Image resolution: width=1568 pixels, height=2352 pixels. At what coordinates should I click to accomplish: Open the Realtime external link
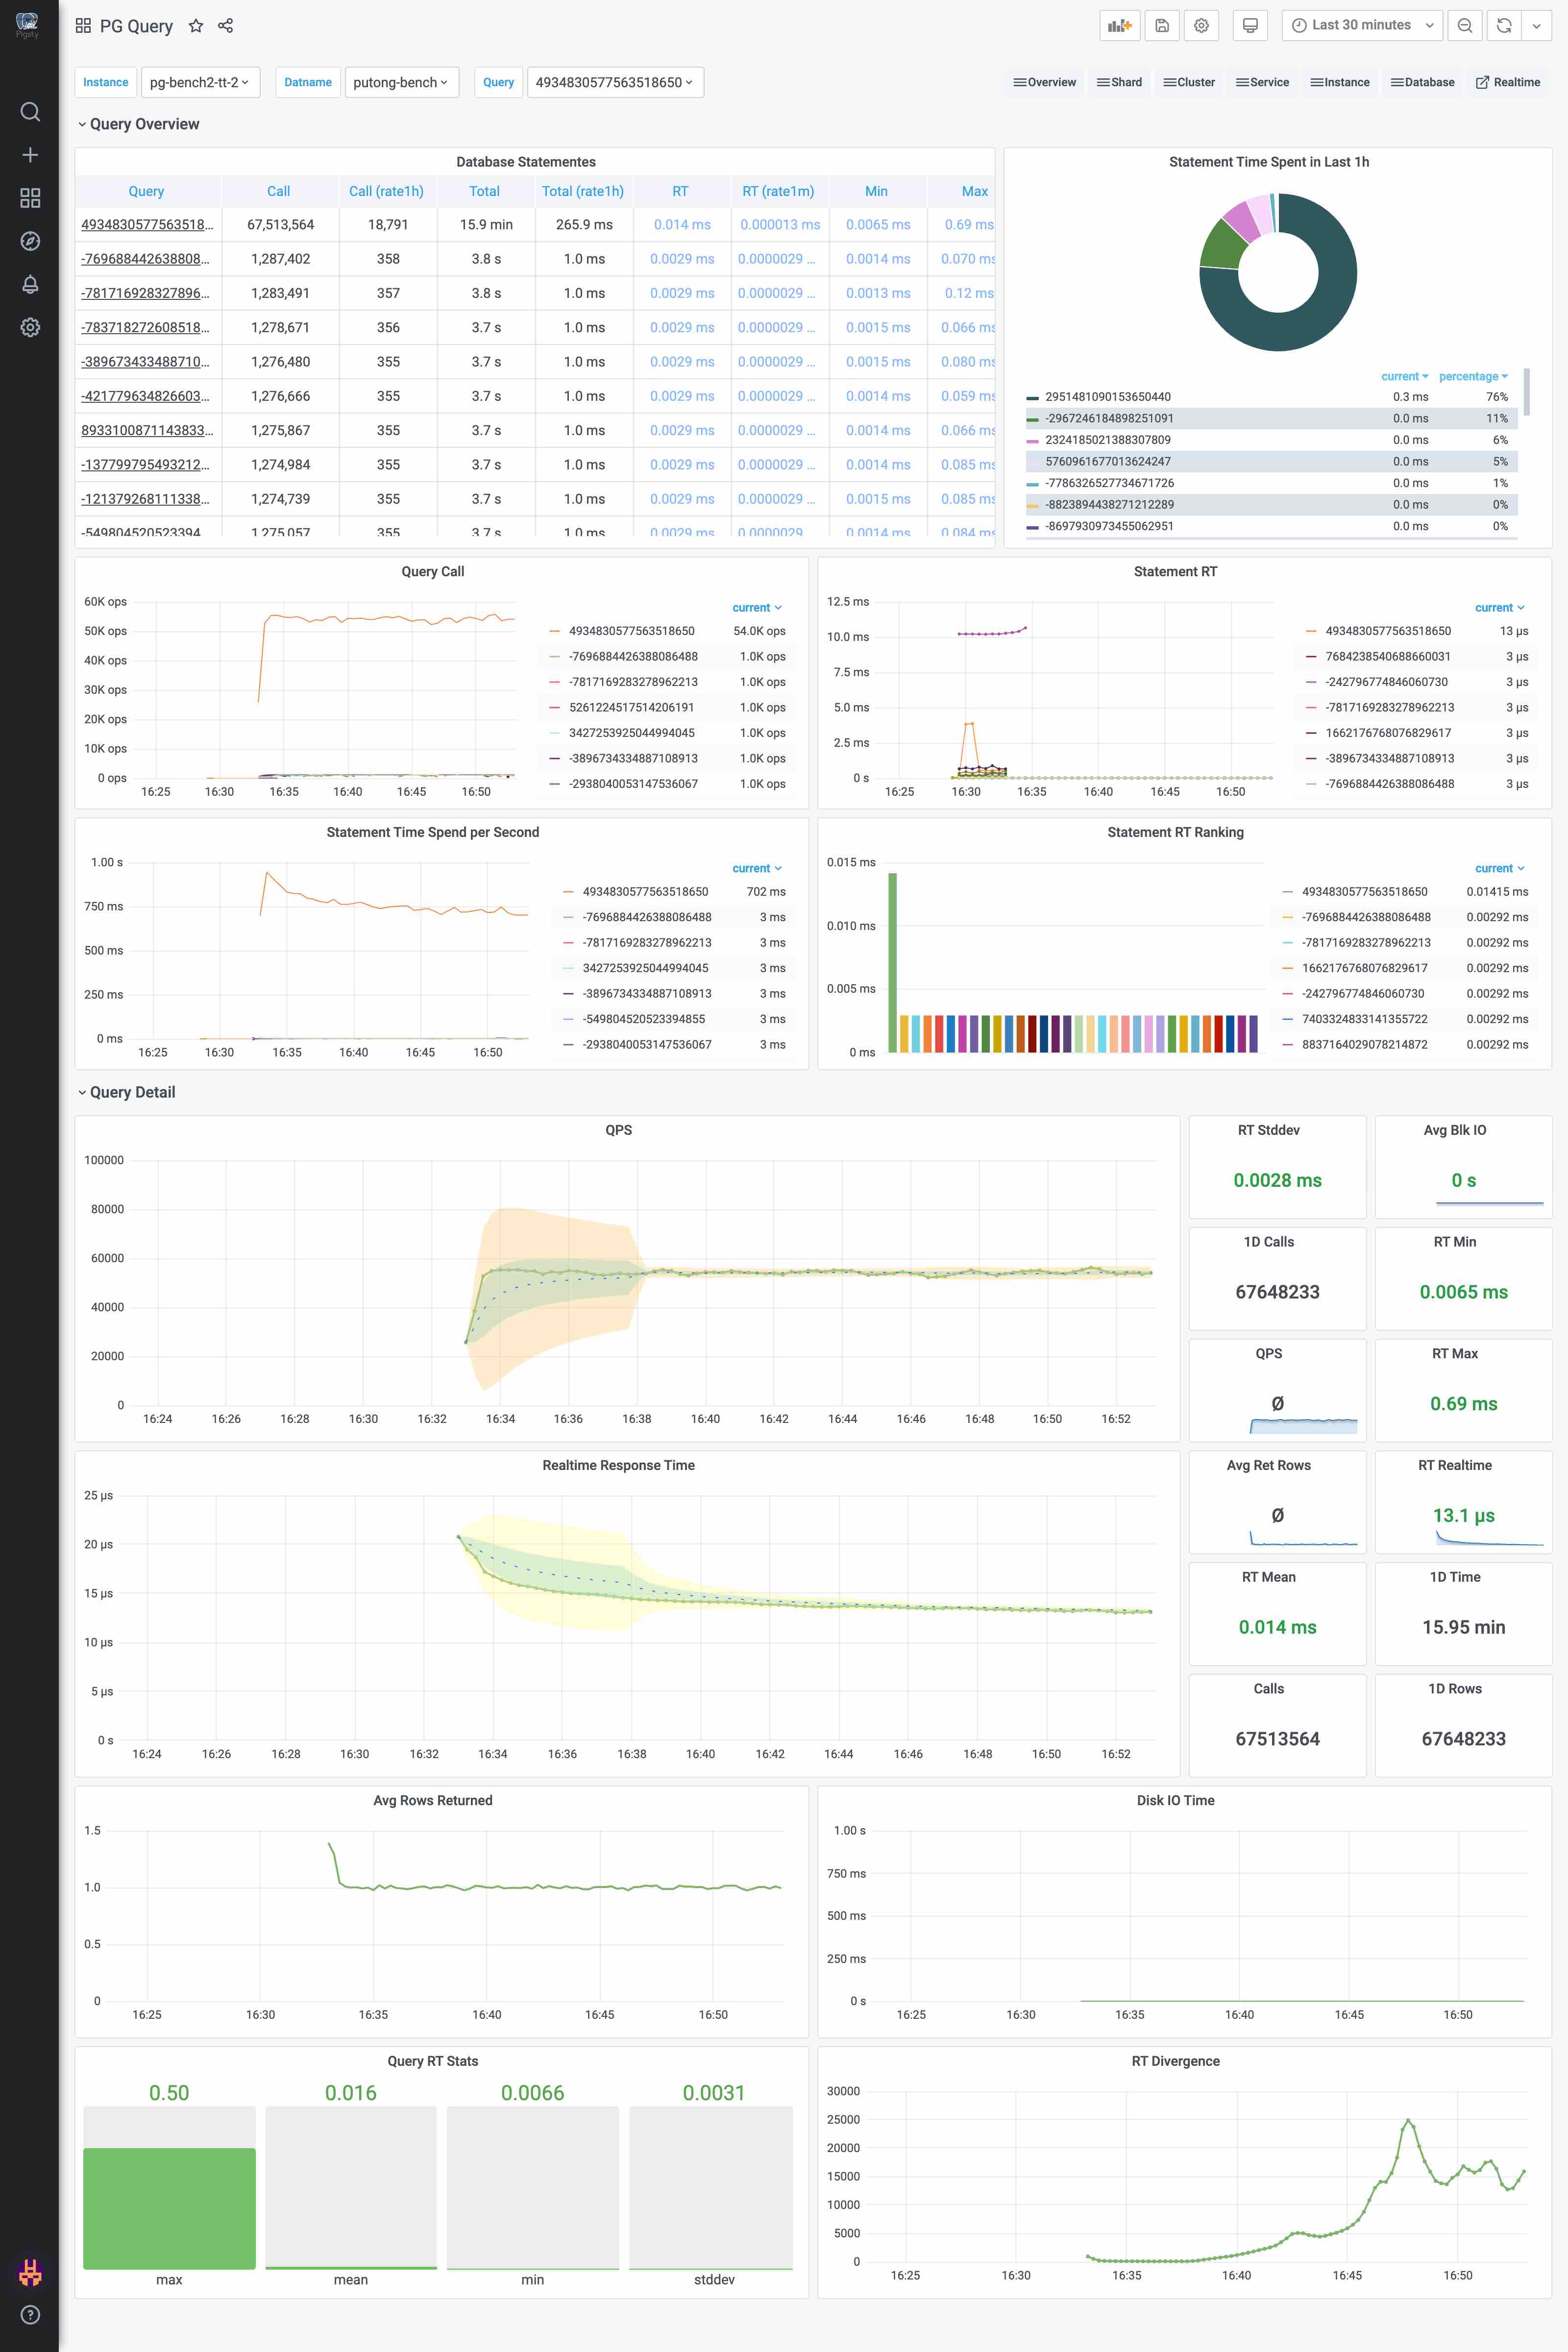coord(1508,82)
